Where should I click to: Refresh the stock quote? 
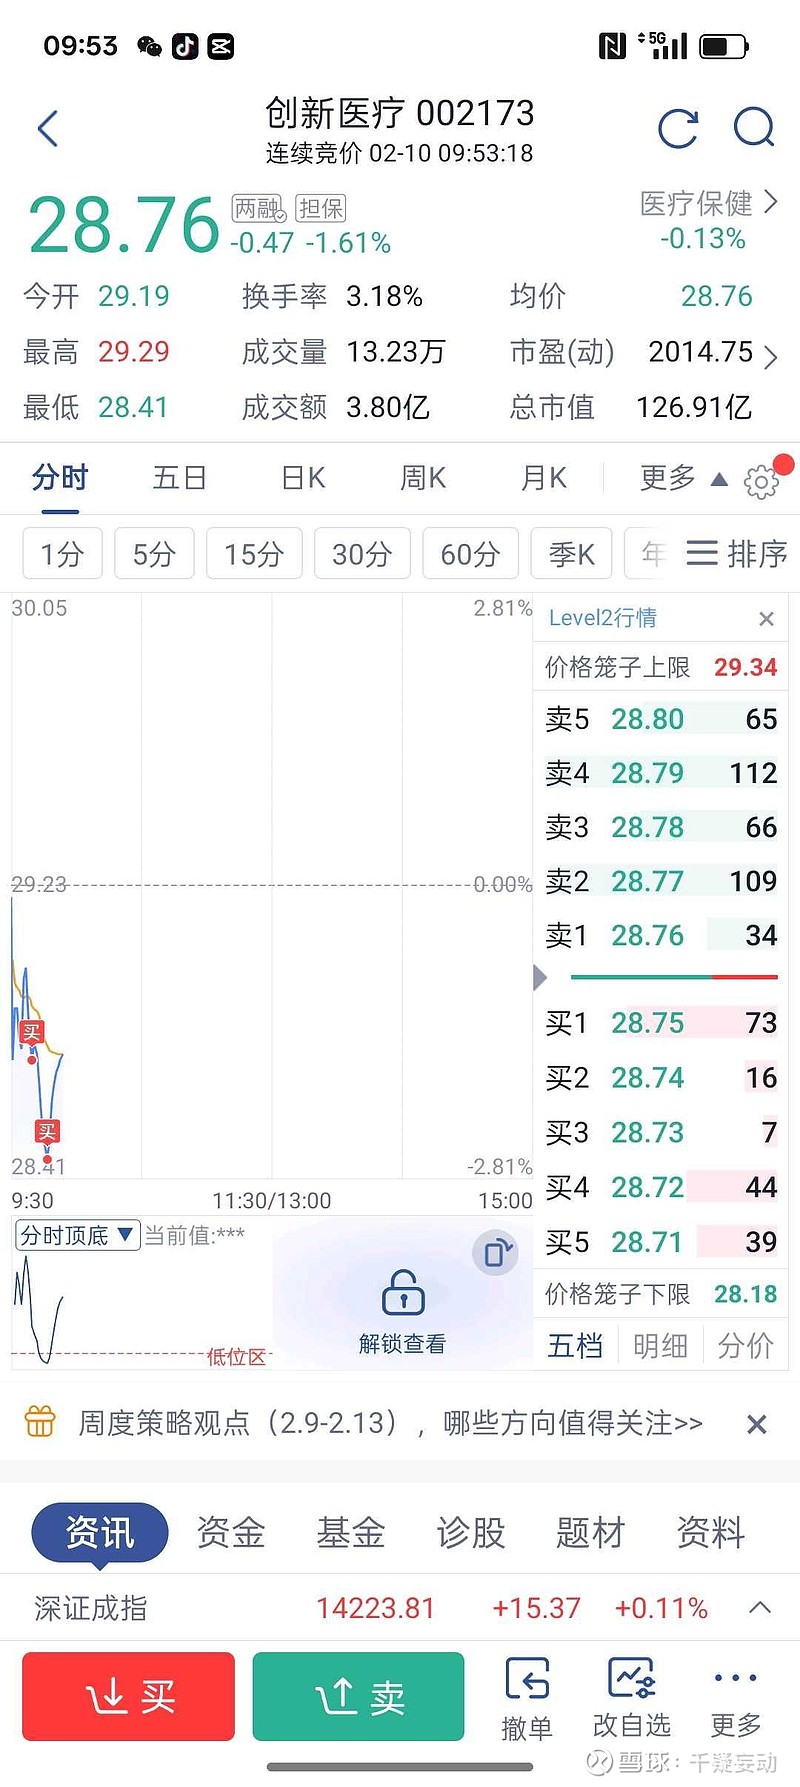point(678,129)
